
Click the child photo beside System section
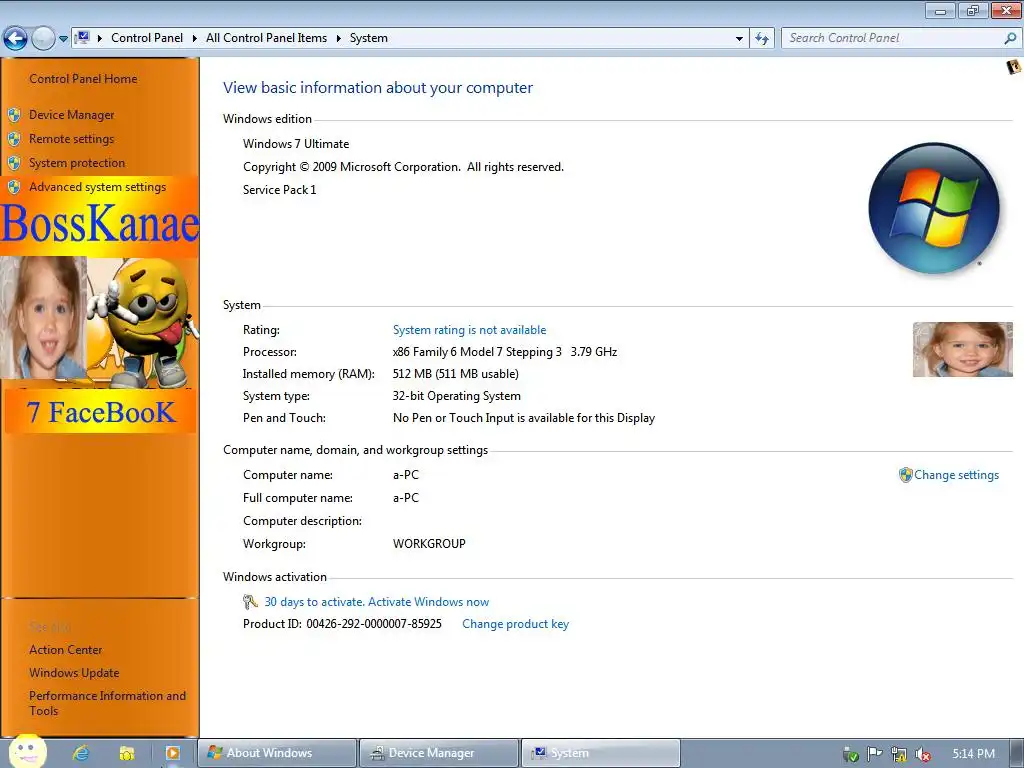coord(963,349)
